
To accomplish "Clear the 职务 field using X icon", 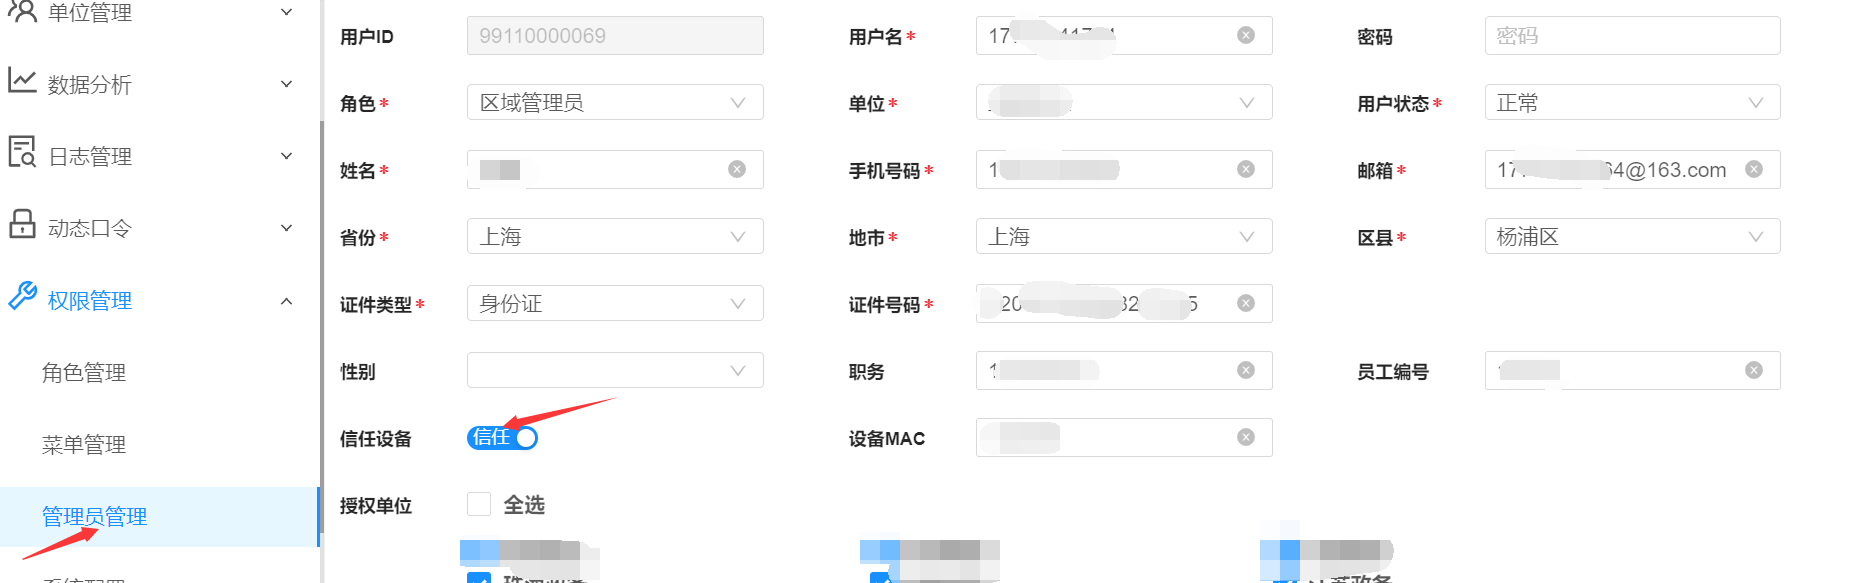I will coord(1245,370).
